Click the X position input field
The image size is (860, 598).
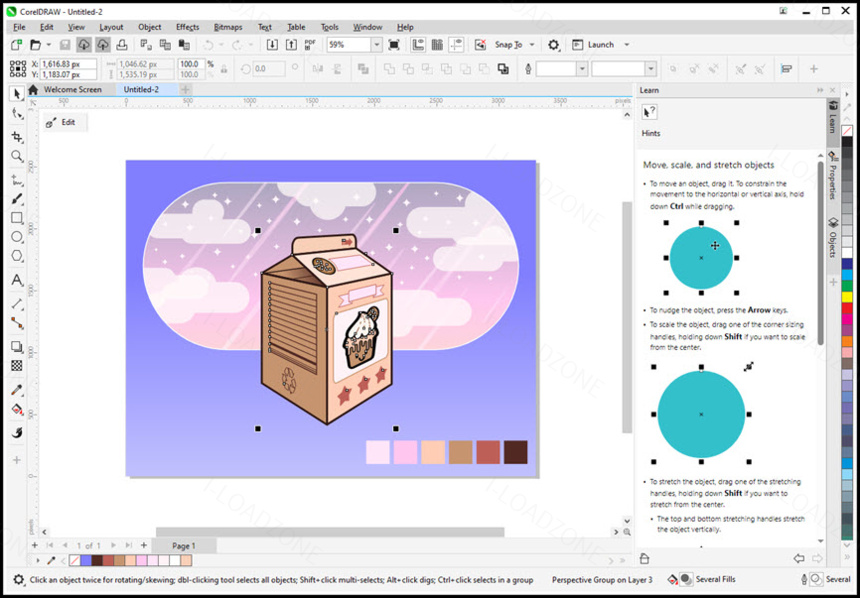tap(69, 64)
